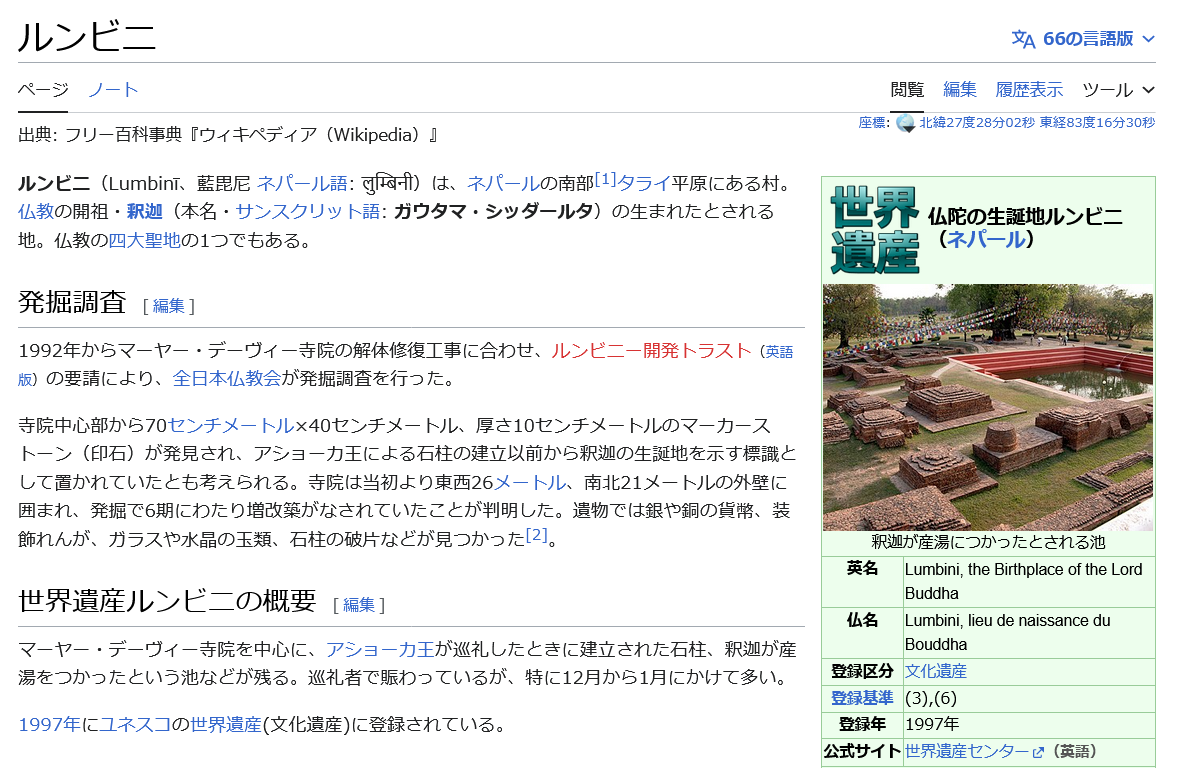
Task: Follow the ネパール link in intro paragraph
Action: (x=503, y=183)
